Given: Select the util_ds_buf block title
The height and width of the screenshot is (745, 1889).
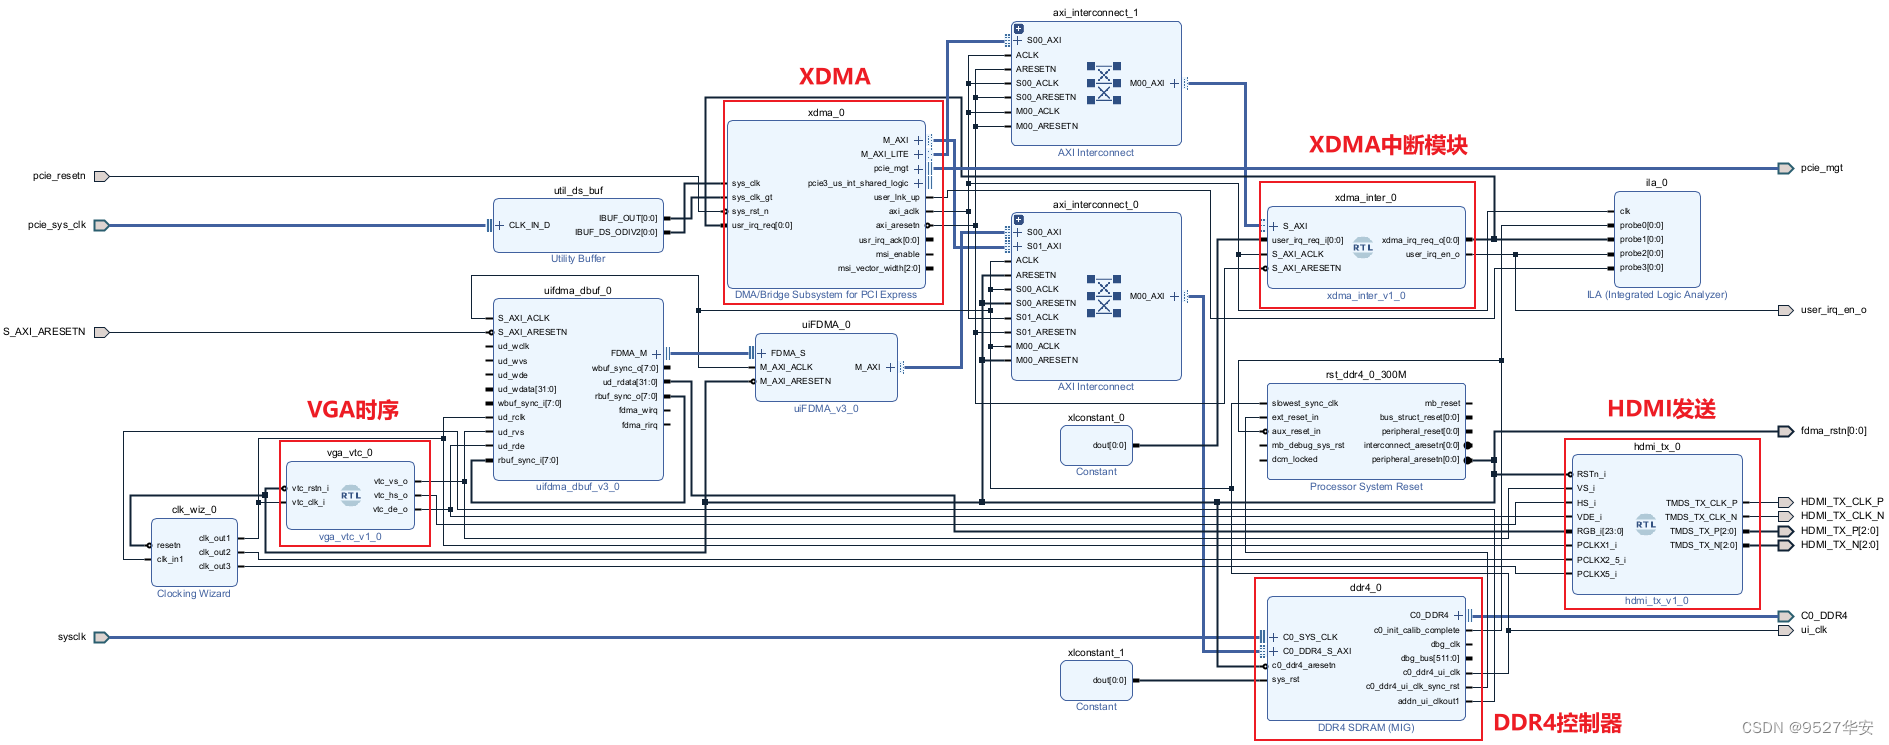Looking at the screenshot, I should click(x=578, y=190).
